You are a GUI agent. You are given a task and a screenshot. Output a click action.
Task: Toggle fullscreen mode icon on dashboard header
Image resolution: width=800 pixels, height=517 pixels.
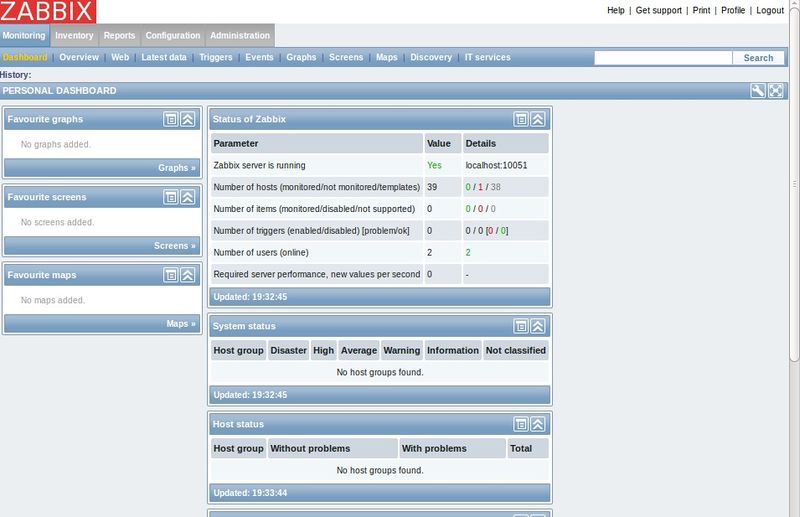pyautogui.click(x=776, y=91)
